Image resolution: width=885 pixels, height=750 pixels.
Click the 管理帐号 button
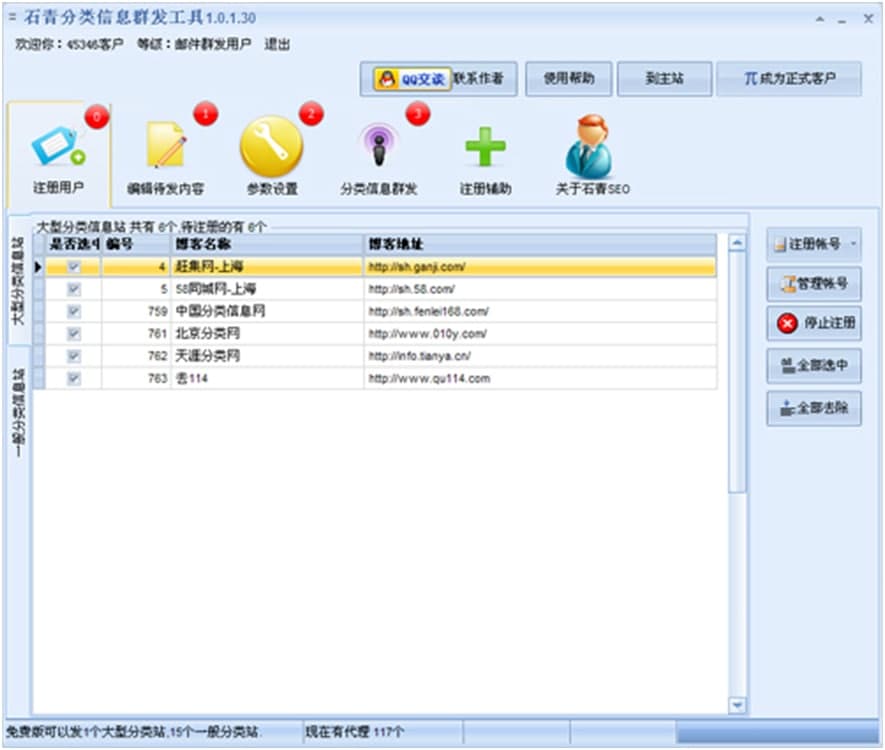(814, 283)
